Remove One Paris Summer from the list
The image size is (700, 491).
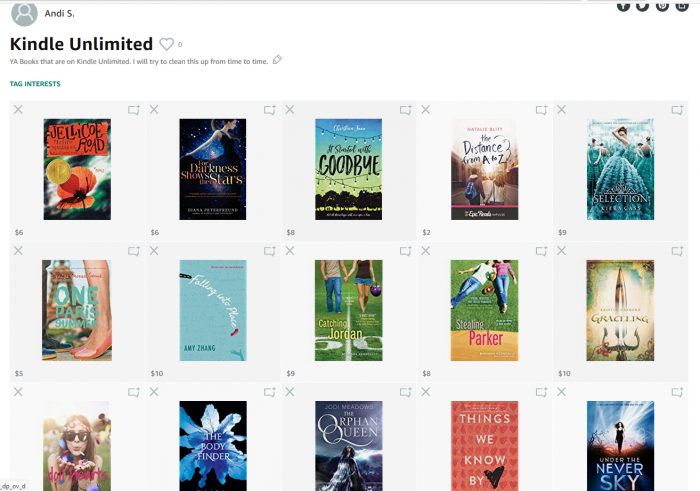[x=18, y=250]
